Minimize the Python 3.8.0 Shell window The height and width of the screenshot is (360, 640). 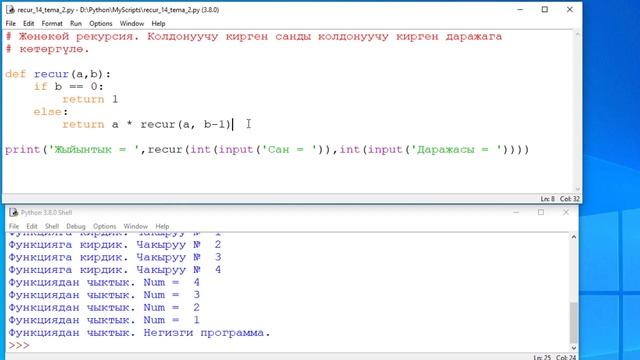click(516, 212)
